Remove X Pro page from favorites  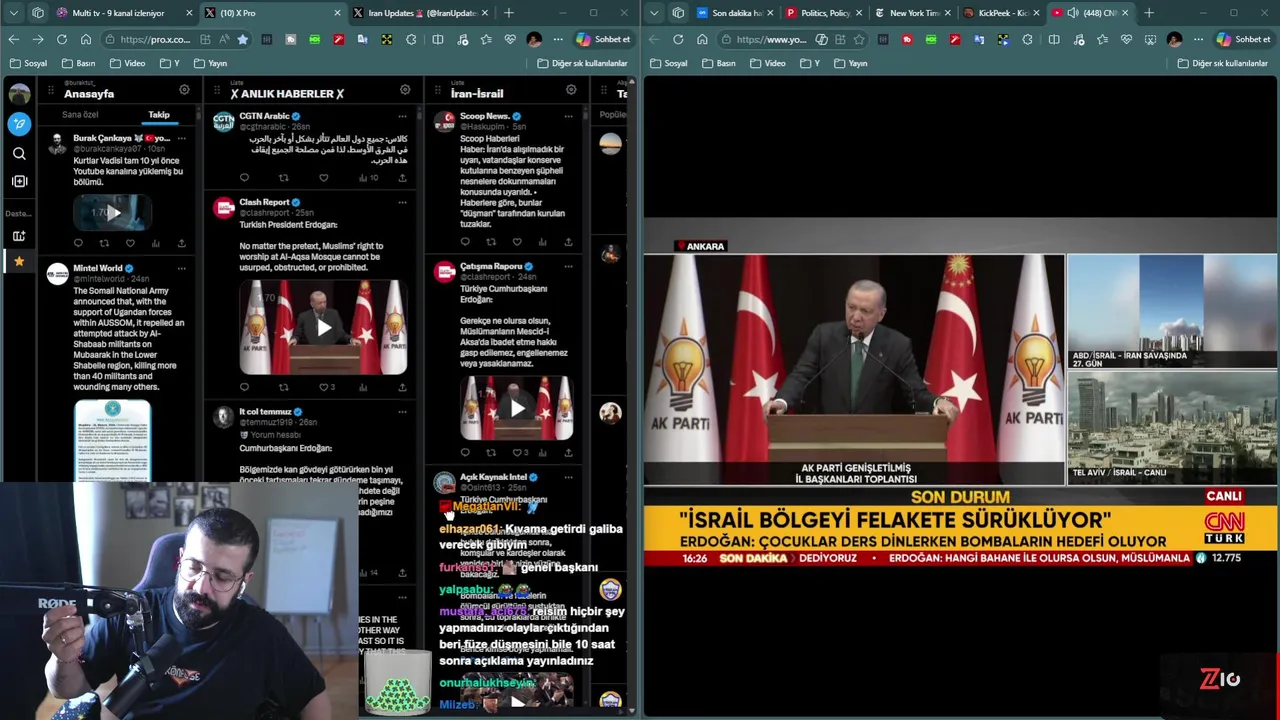click(242, 39)
